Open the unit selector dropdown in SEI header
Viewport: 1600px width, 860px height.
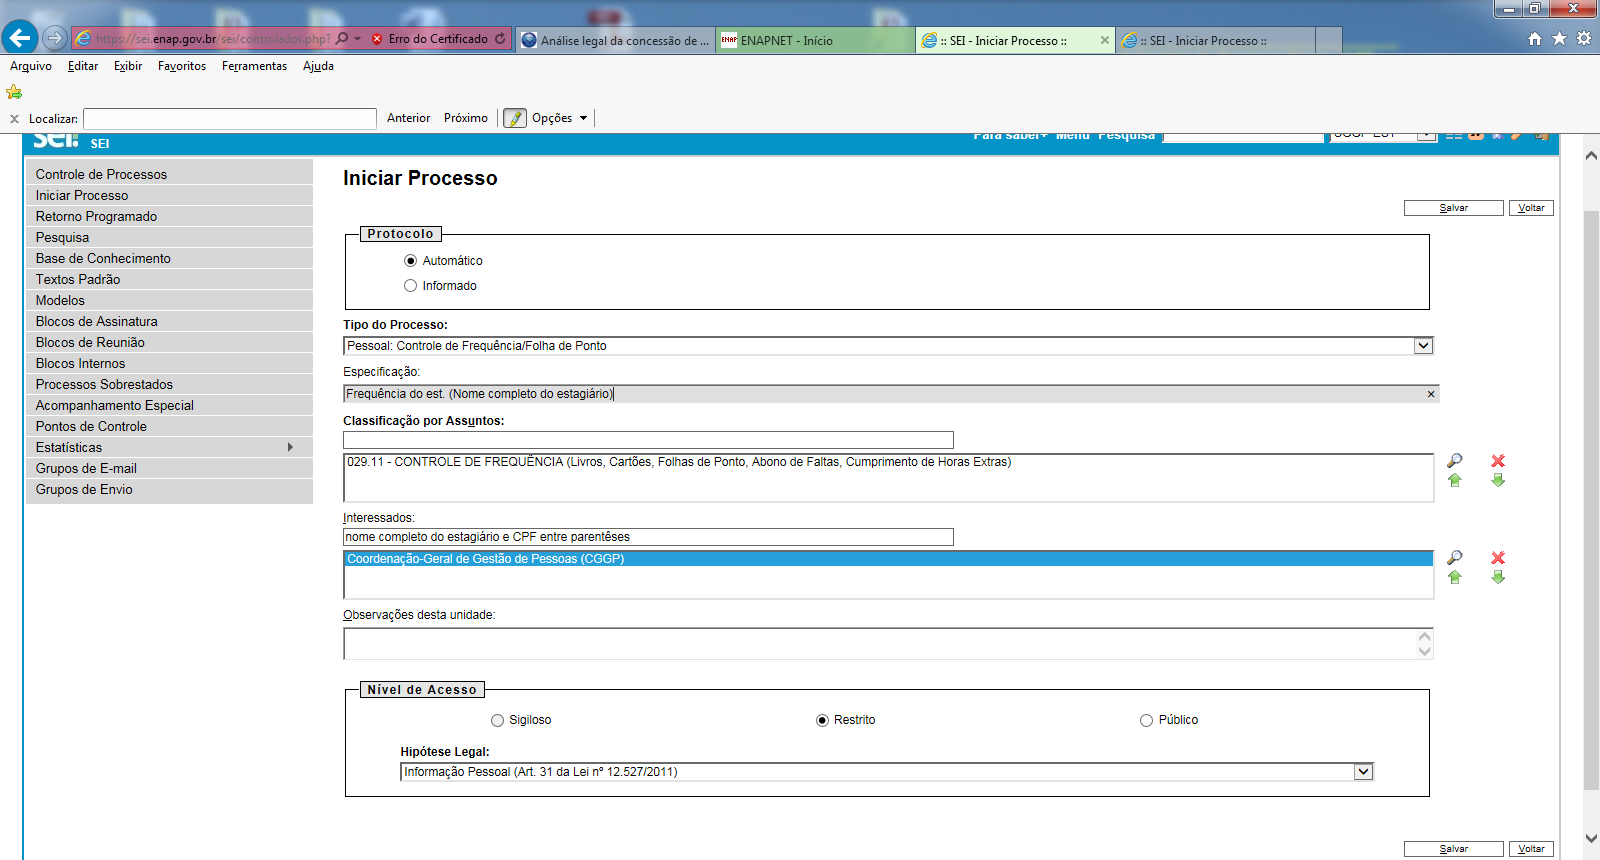click(1426, 135)
